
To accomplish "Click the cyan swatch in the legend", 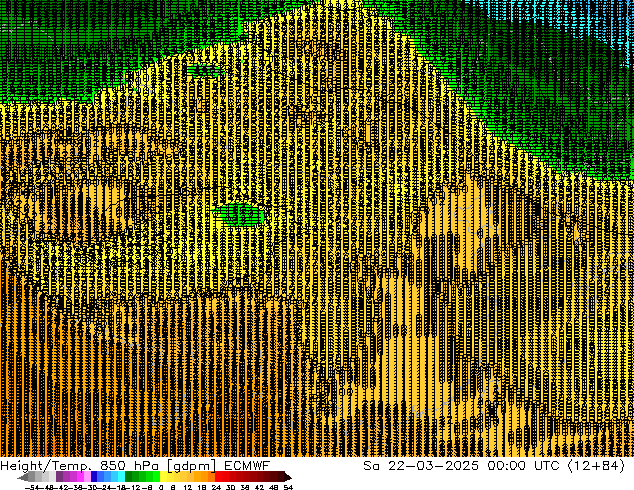I will pyautogui.click(x=121, y=477).
